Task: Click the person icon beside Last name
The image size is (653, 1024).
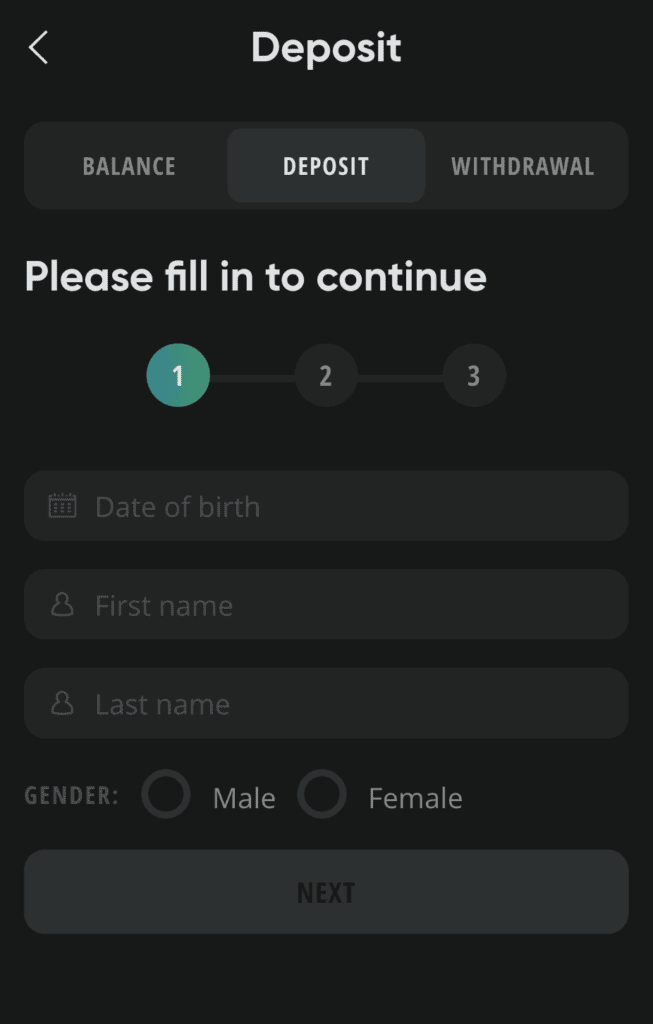Action: 63,703
